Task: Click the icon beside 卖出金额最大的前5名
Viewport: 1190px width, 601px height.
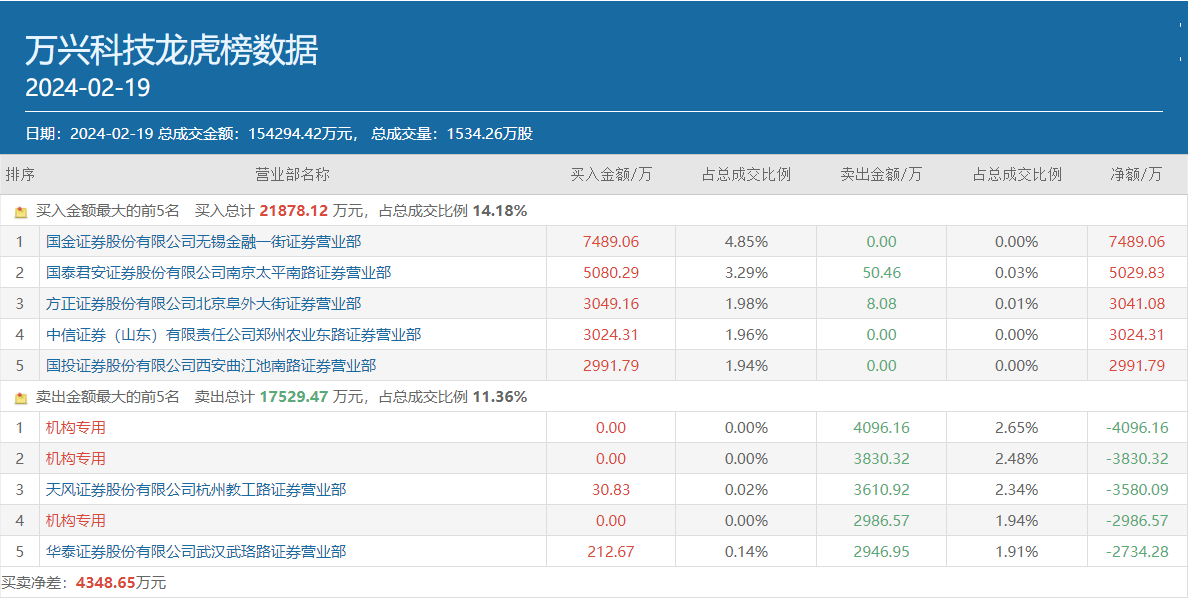Action: (x=21, y=398)
